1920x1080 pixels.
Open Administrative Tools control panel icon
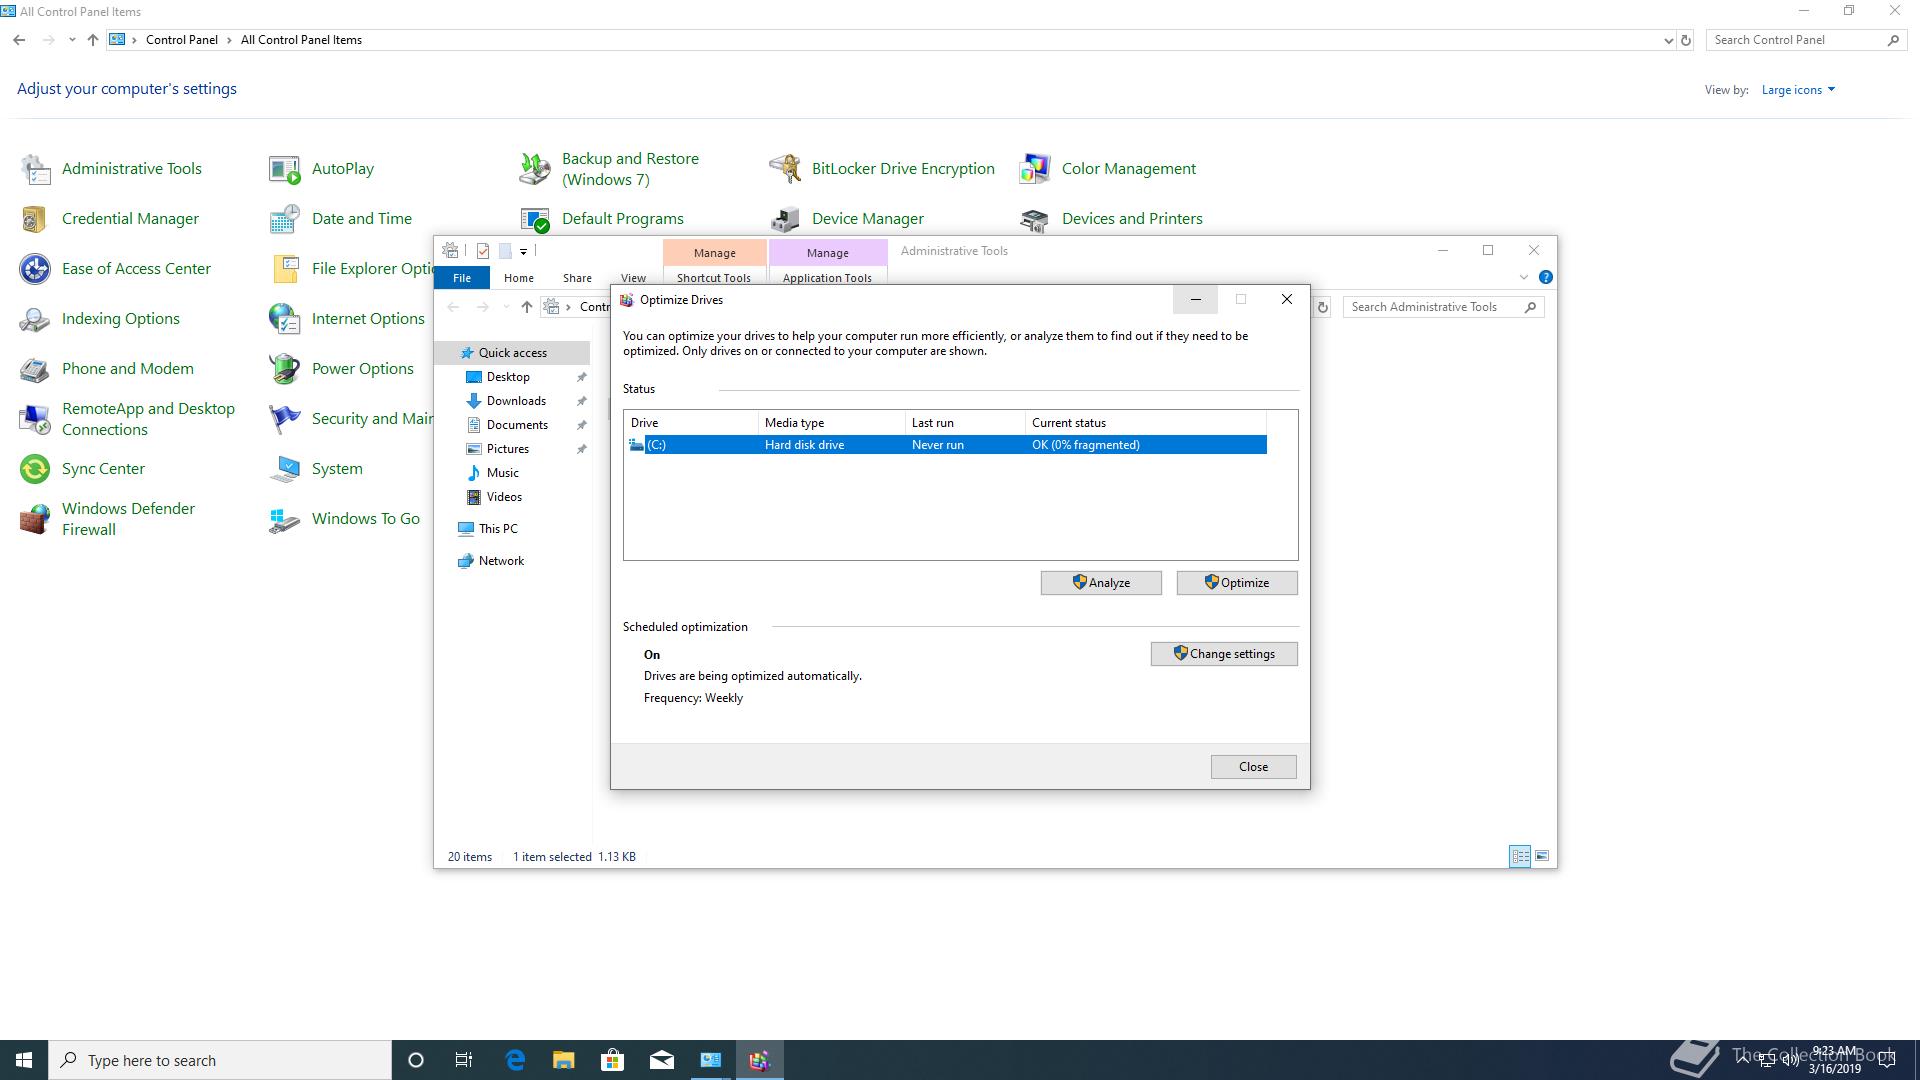pos(36,169)
